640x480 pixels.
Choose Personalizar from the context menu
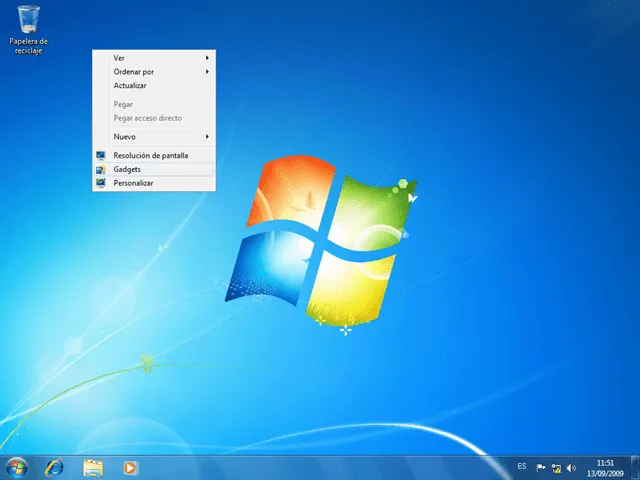point(154,183)
